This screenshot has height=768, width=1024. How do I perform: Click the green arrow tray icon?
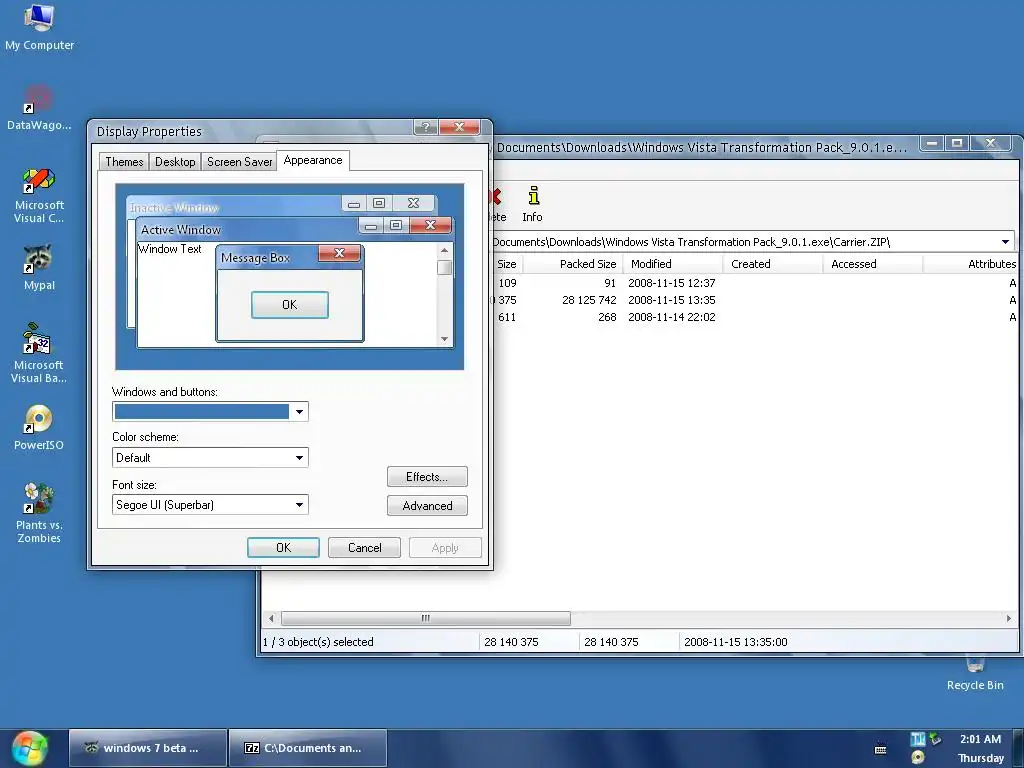935,739
